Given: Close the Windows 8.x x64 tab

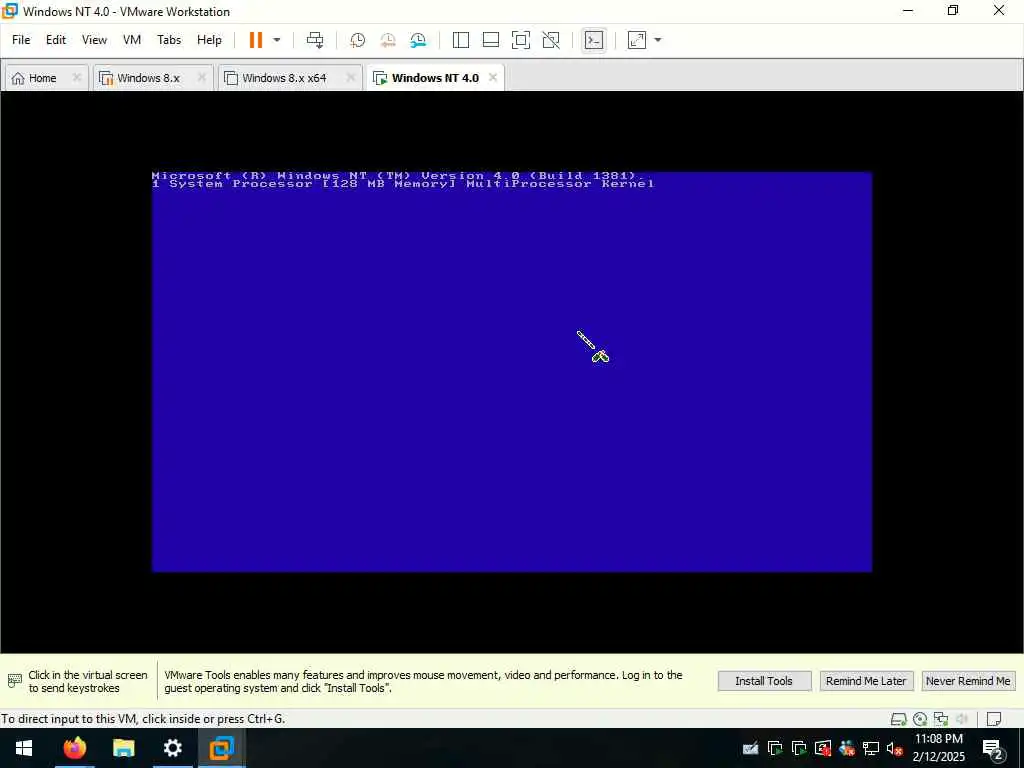Looking at the screenshot, I should pyautogui.click(x=351, y=78).
